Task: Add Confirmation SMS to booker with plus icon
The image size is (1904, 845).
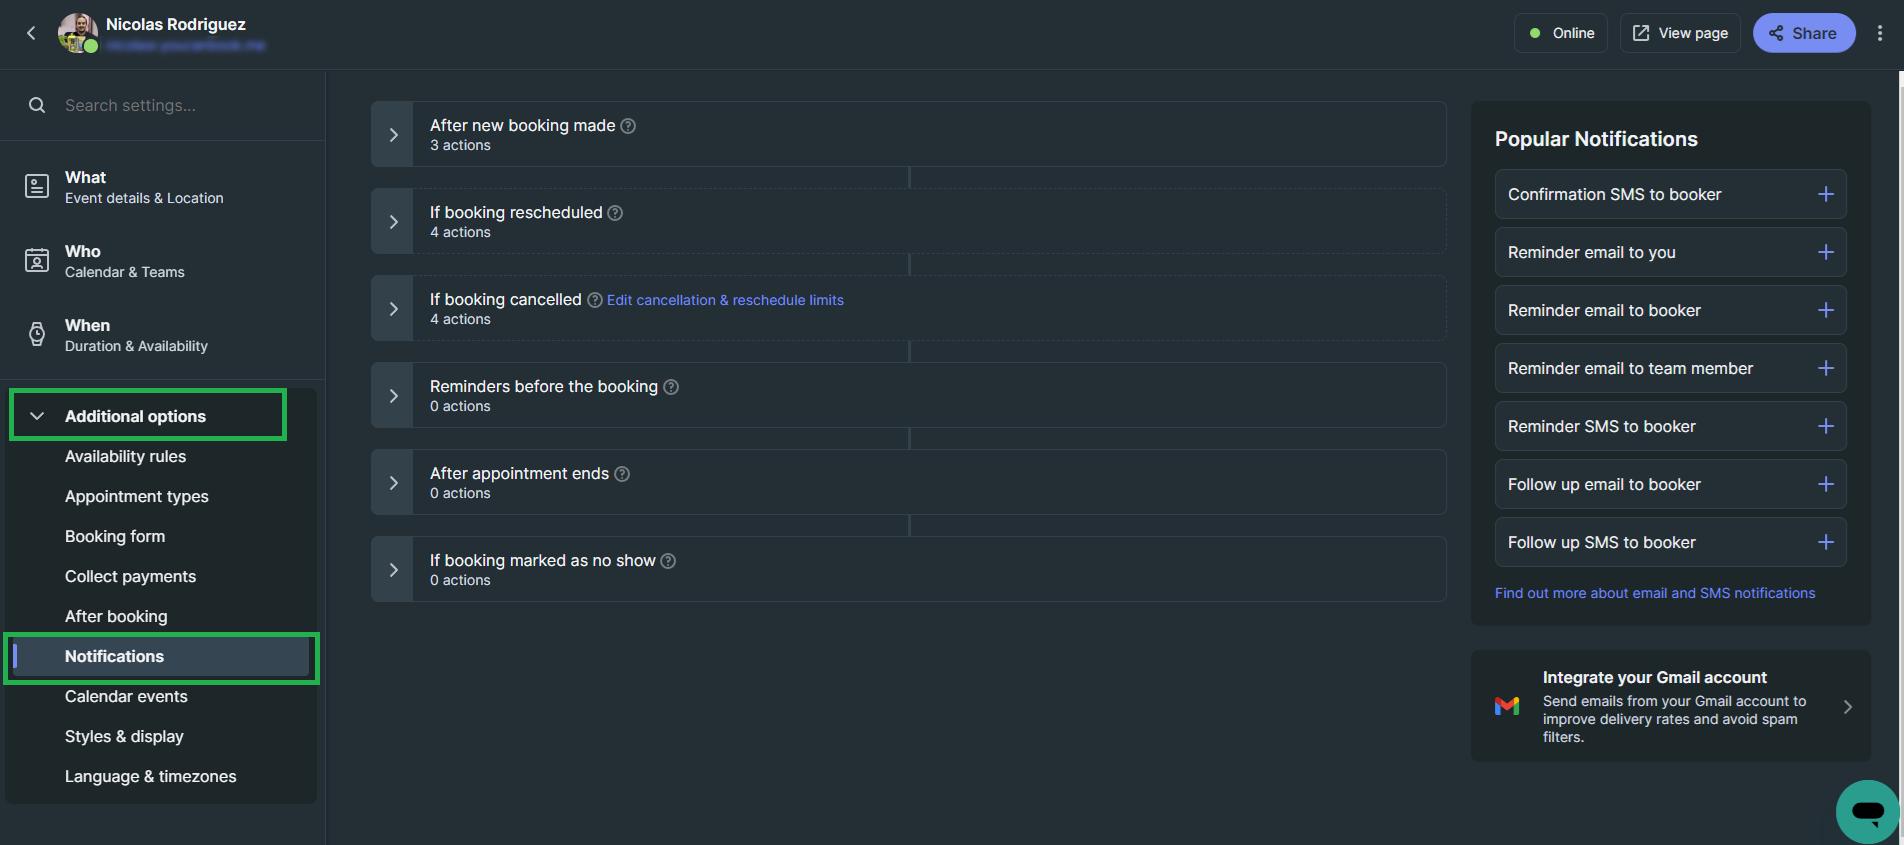Action: tap(1826, 194)
